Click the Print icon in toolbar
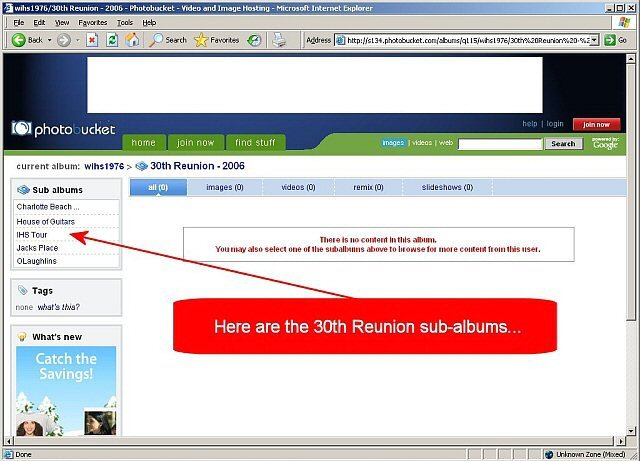640x461 pixels. point(279,40)
